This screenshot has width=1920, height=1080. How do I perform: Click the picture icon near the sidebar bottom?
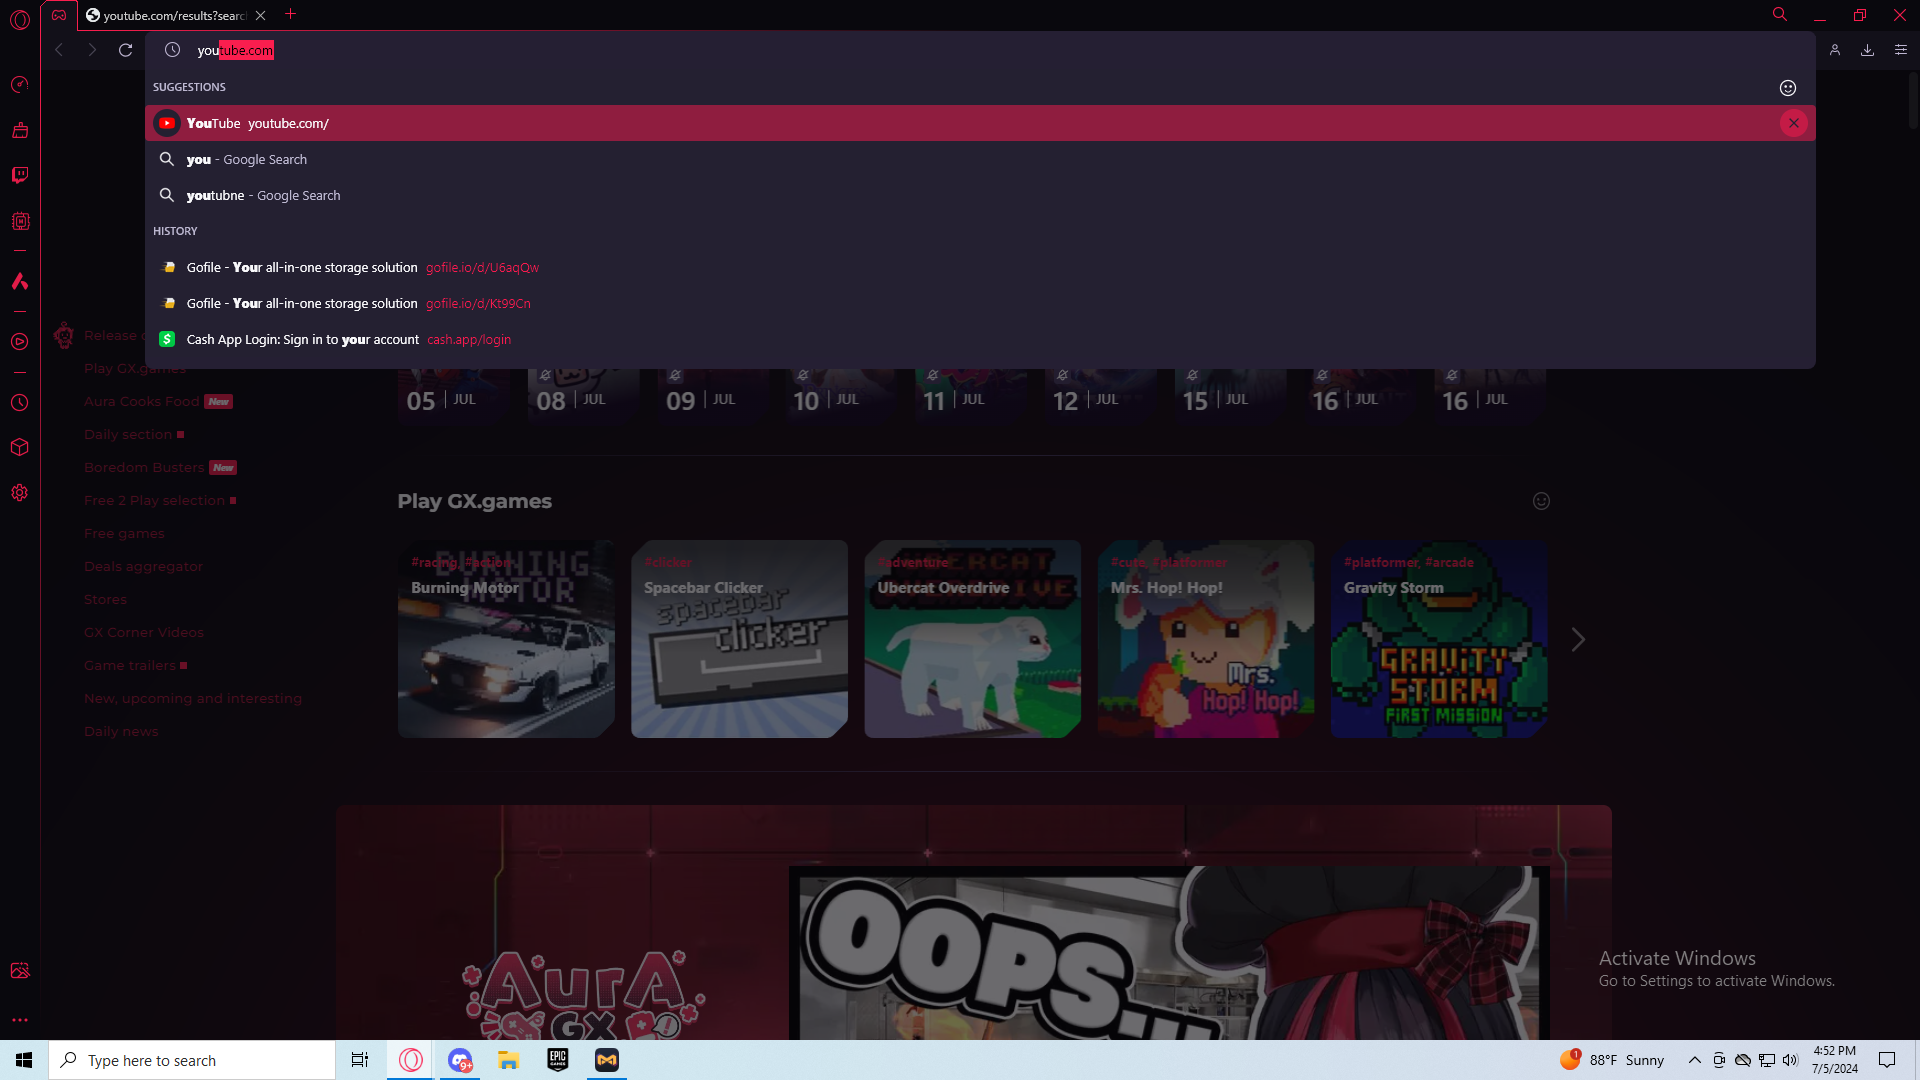20,970
